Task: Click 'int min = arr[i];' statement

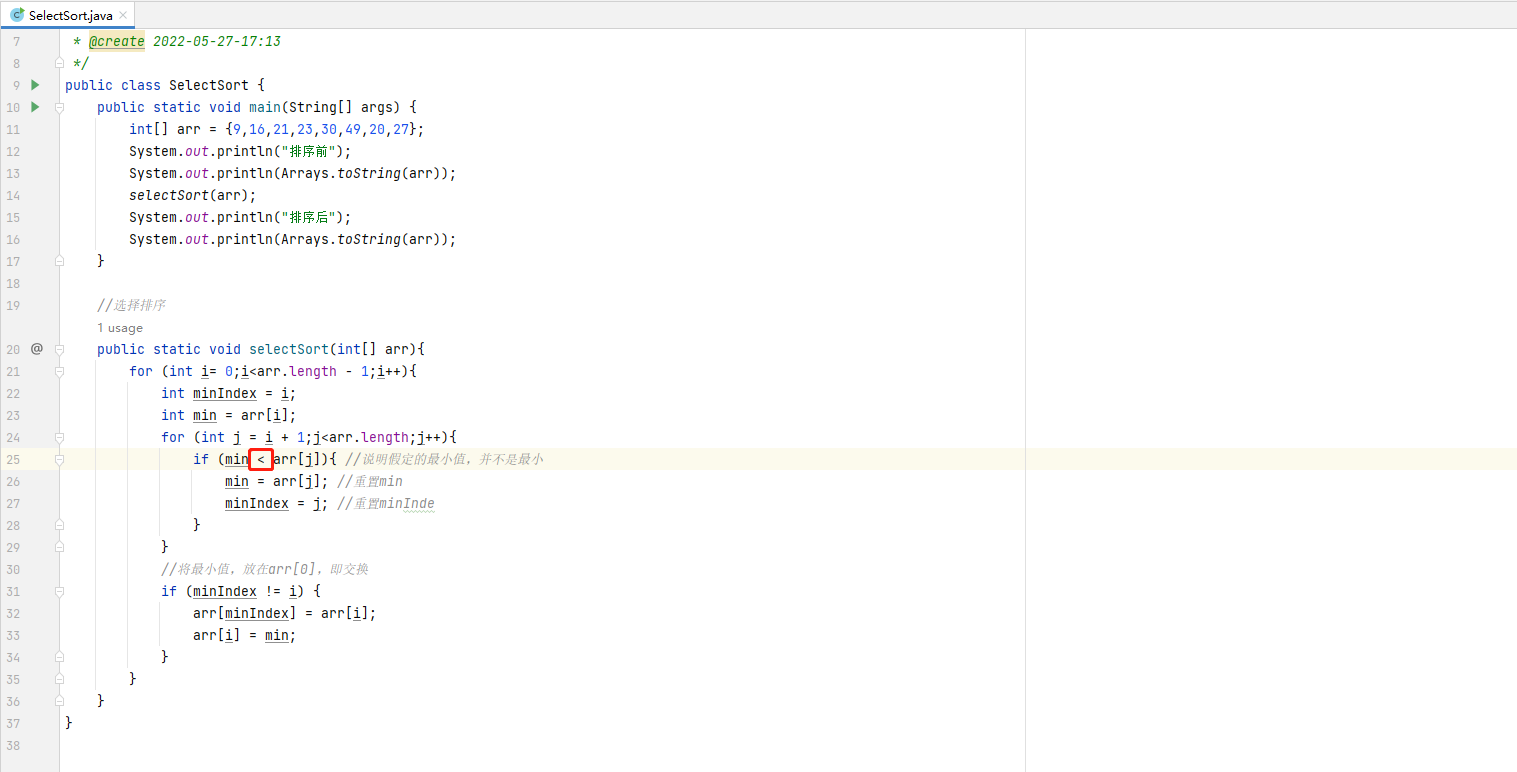Action: 229,415
